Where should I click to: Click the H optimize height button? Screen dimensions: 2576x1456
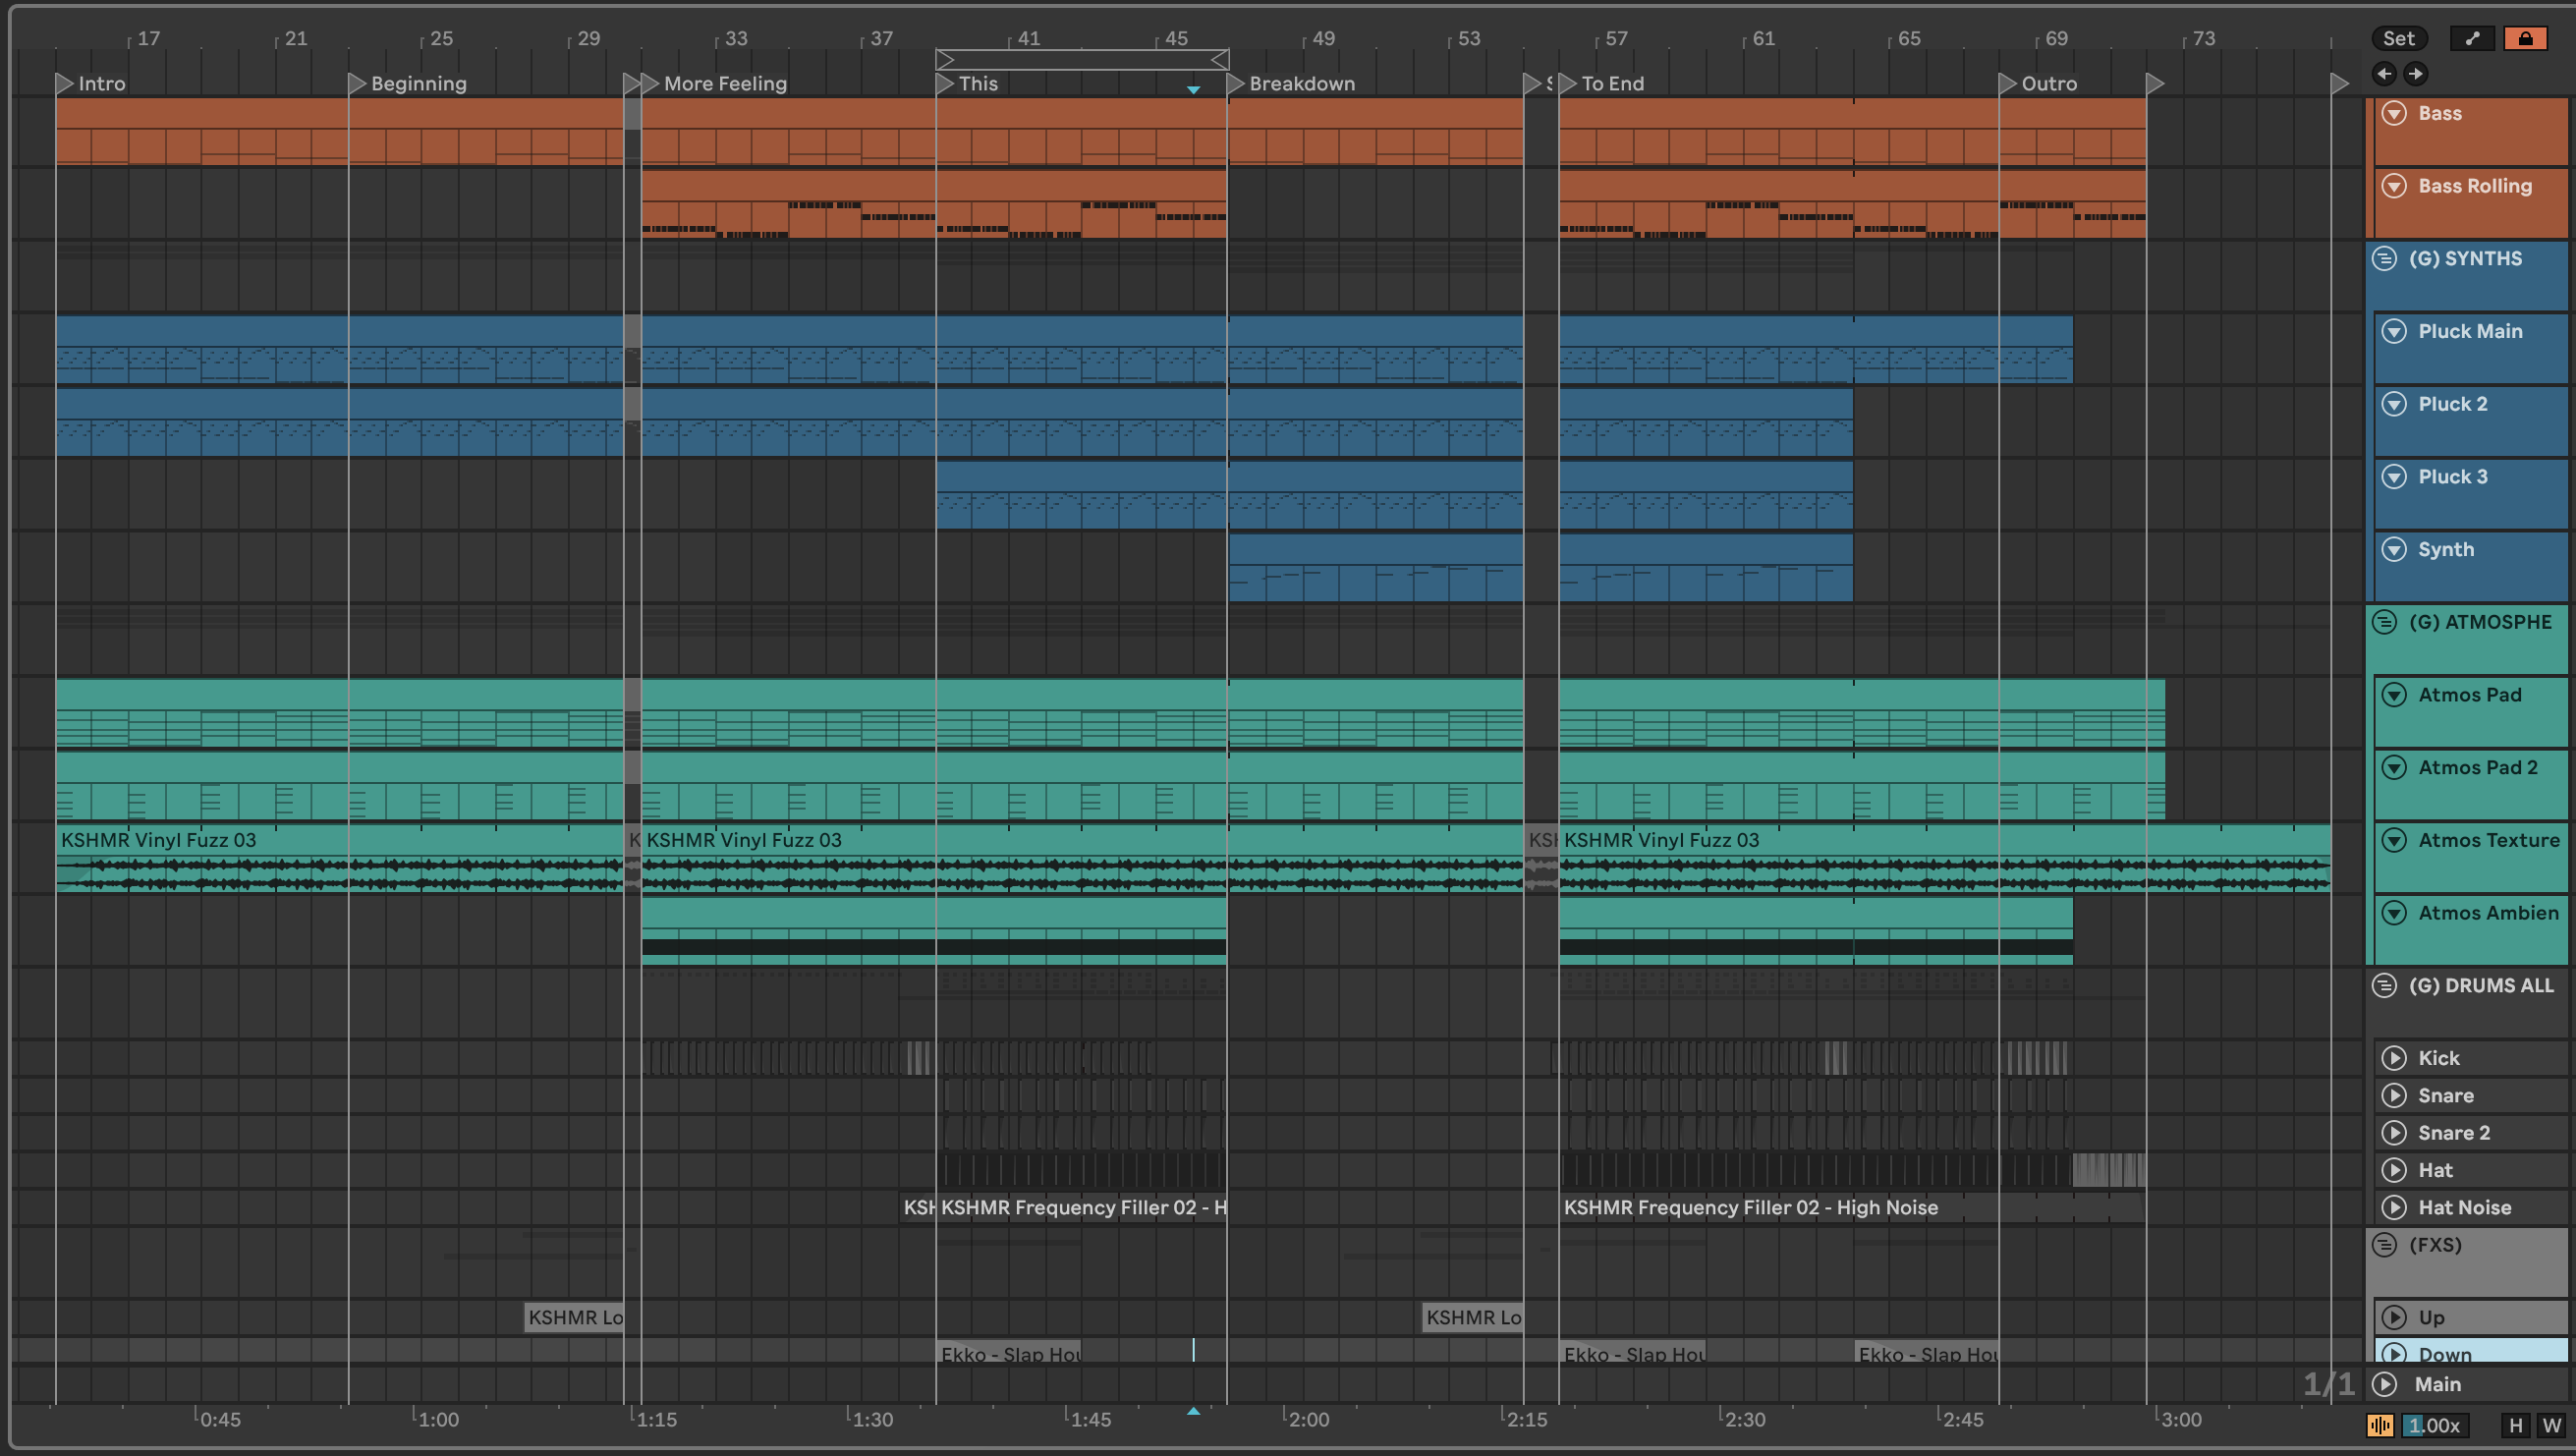pos(2516,1425)
